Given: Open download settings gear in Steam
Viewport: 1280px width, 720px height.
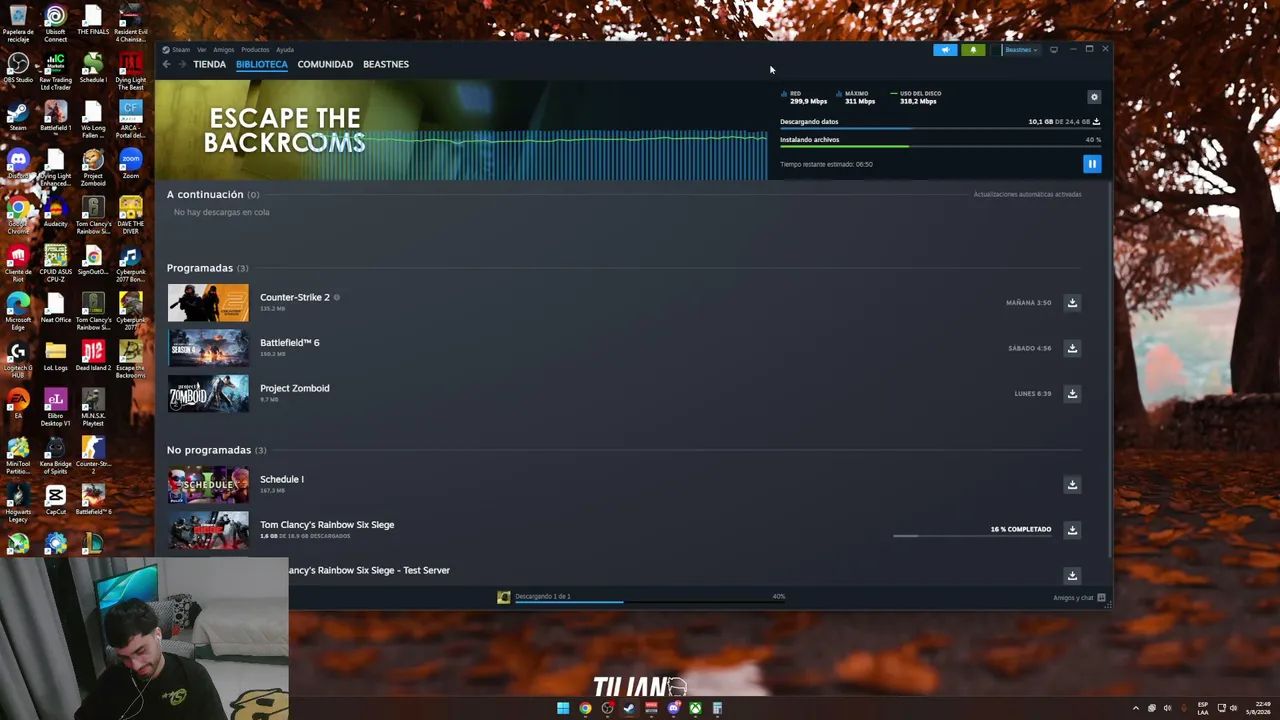Looking at the screenshot, I should pyautogui.click(x=1094, y=97).
